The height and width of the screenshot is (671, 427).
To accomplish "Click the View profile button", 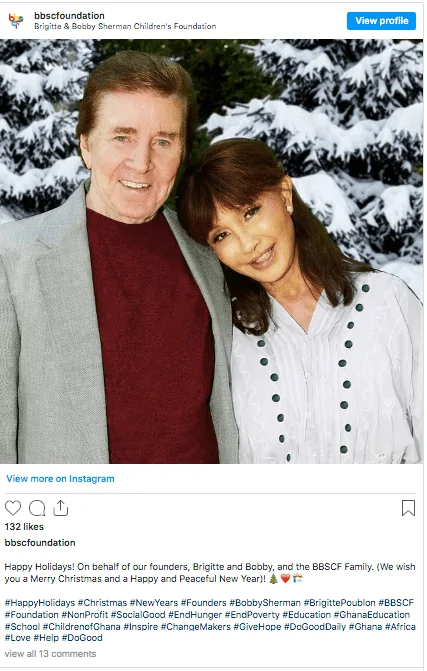I will point(381,21).
